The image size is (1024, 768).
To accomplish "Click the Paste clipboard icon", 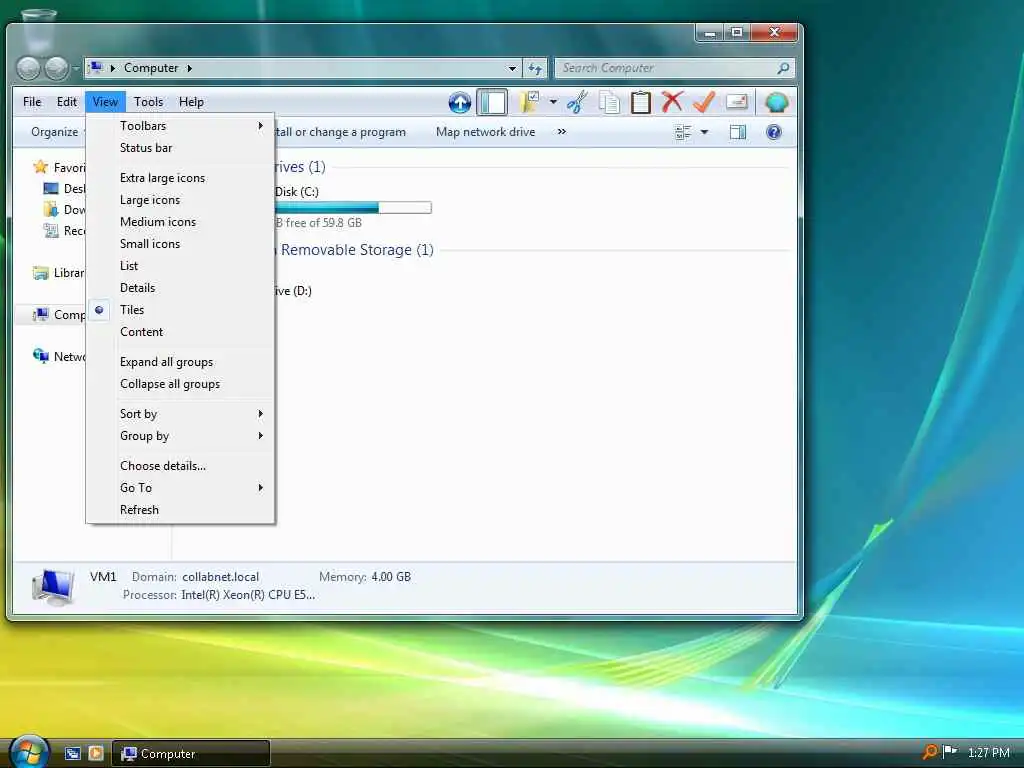I will point(641,103).
